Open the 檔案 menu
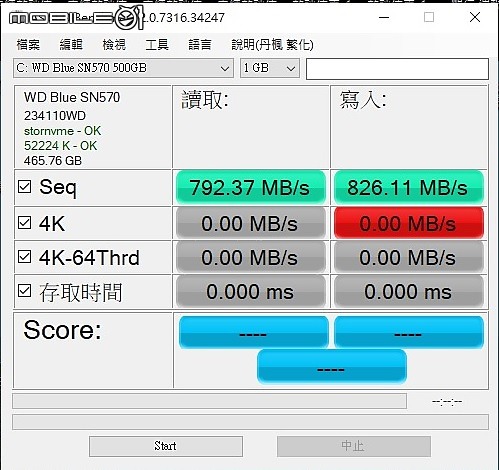The image size is (499, 470). pyautogui.click(x=28, y=44)
